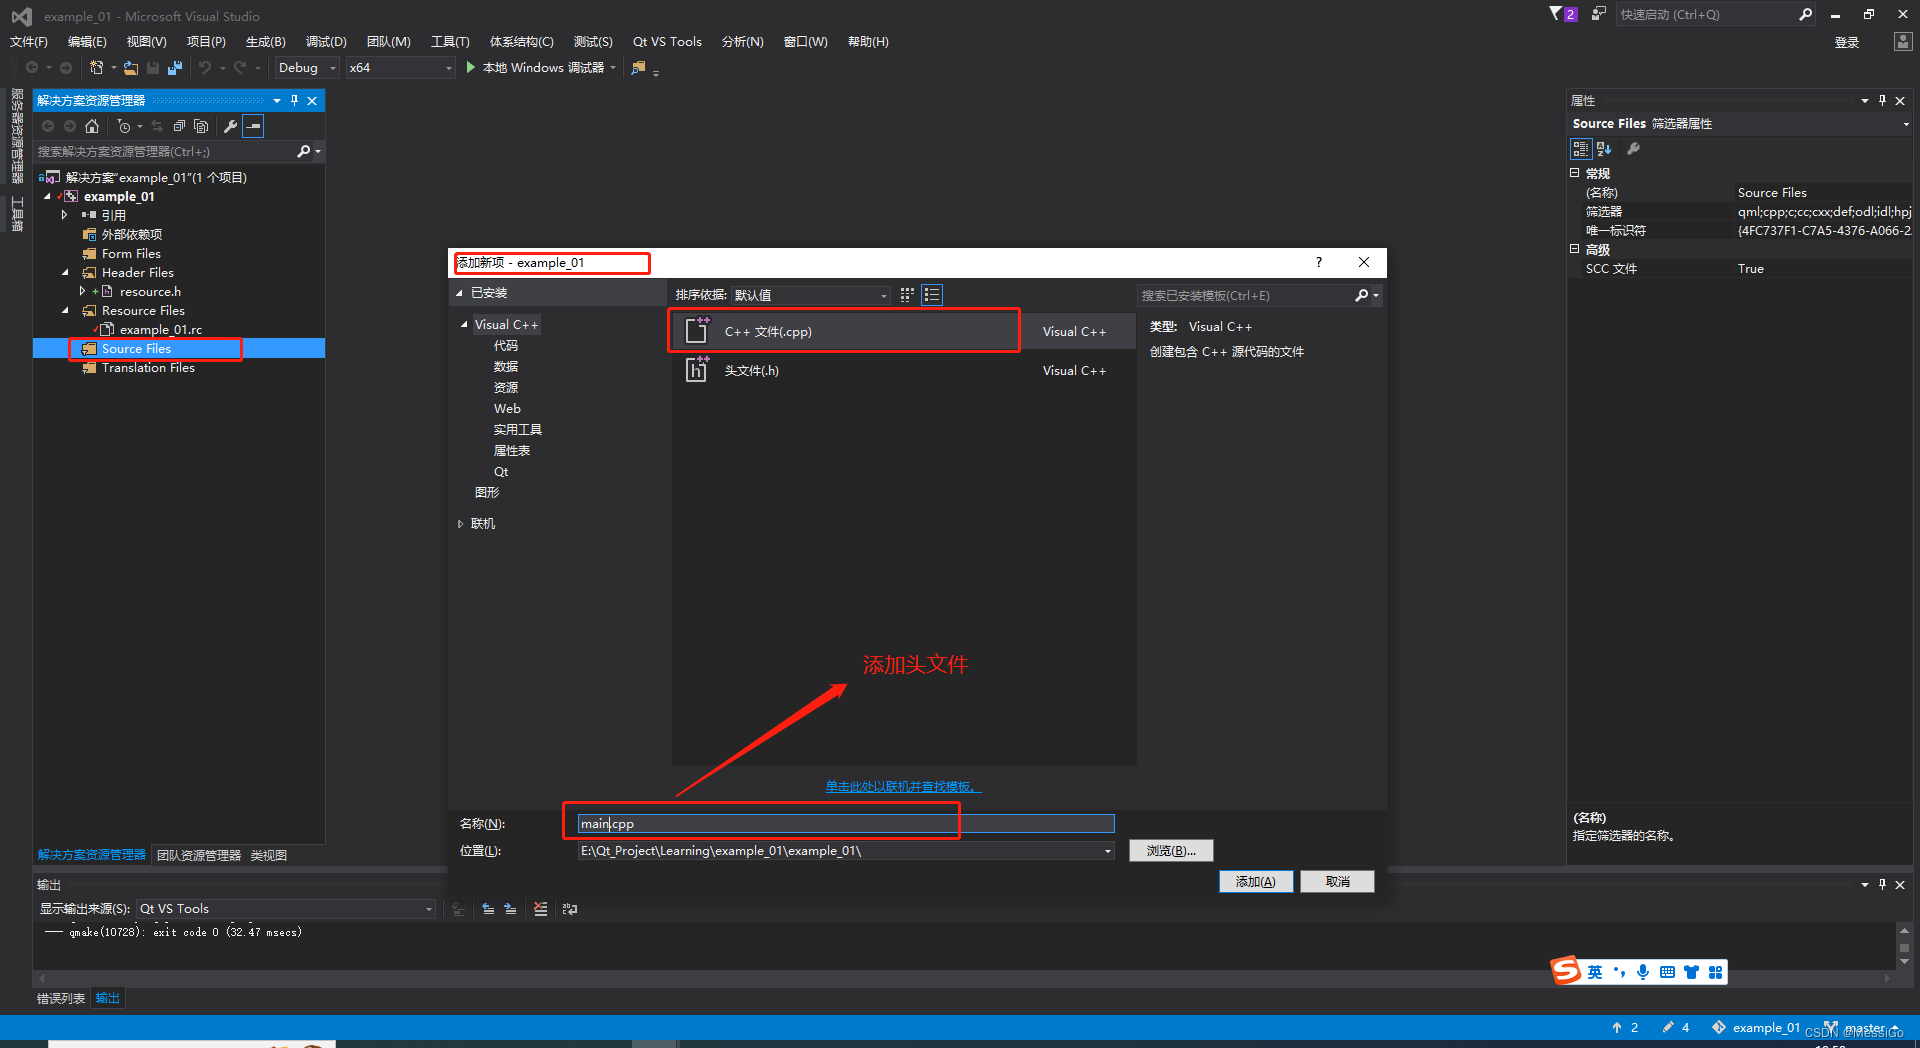The height and width of the screenshot is (1048, 1920).
Task: Click Sogou microphone voice input icon
Action: click(1643, 972)
